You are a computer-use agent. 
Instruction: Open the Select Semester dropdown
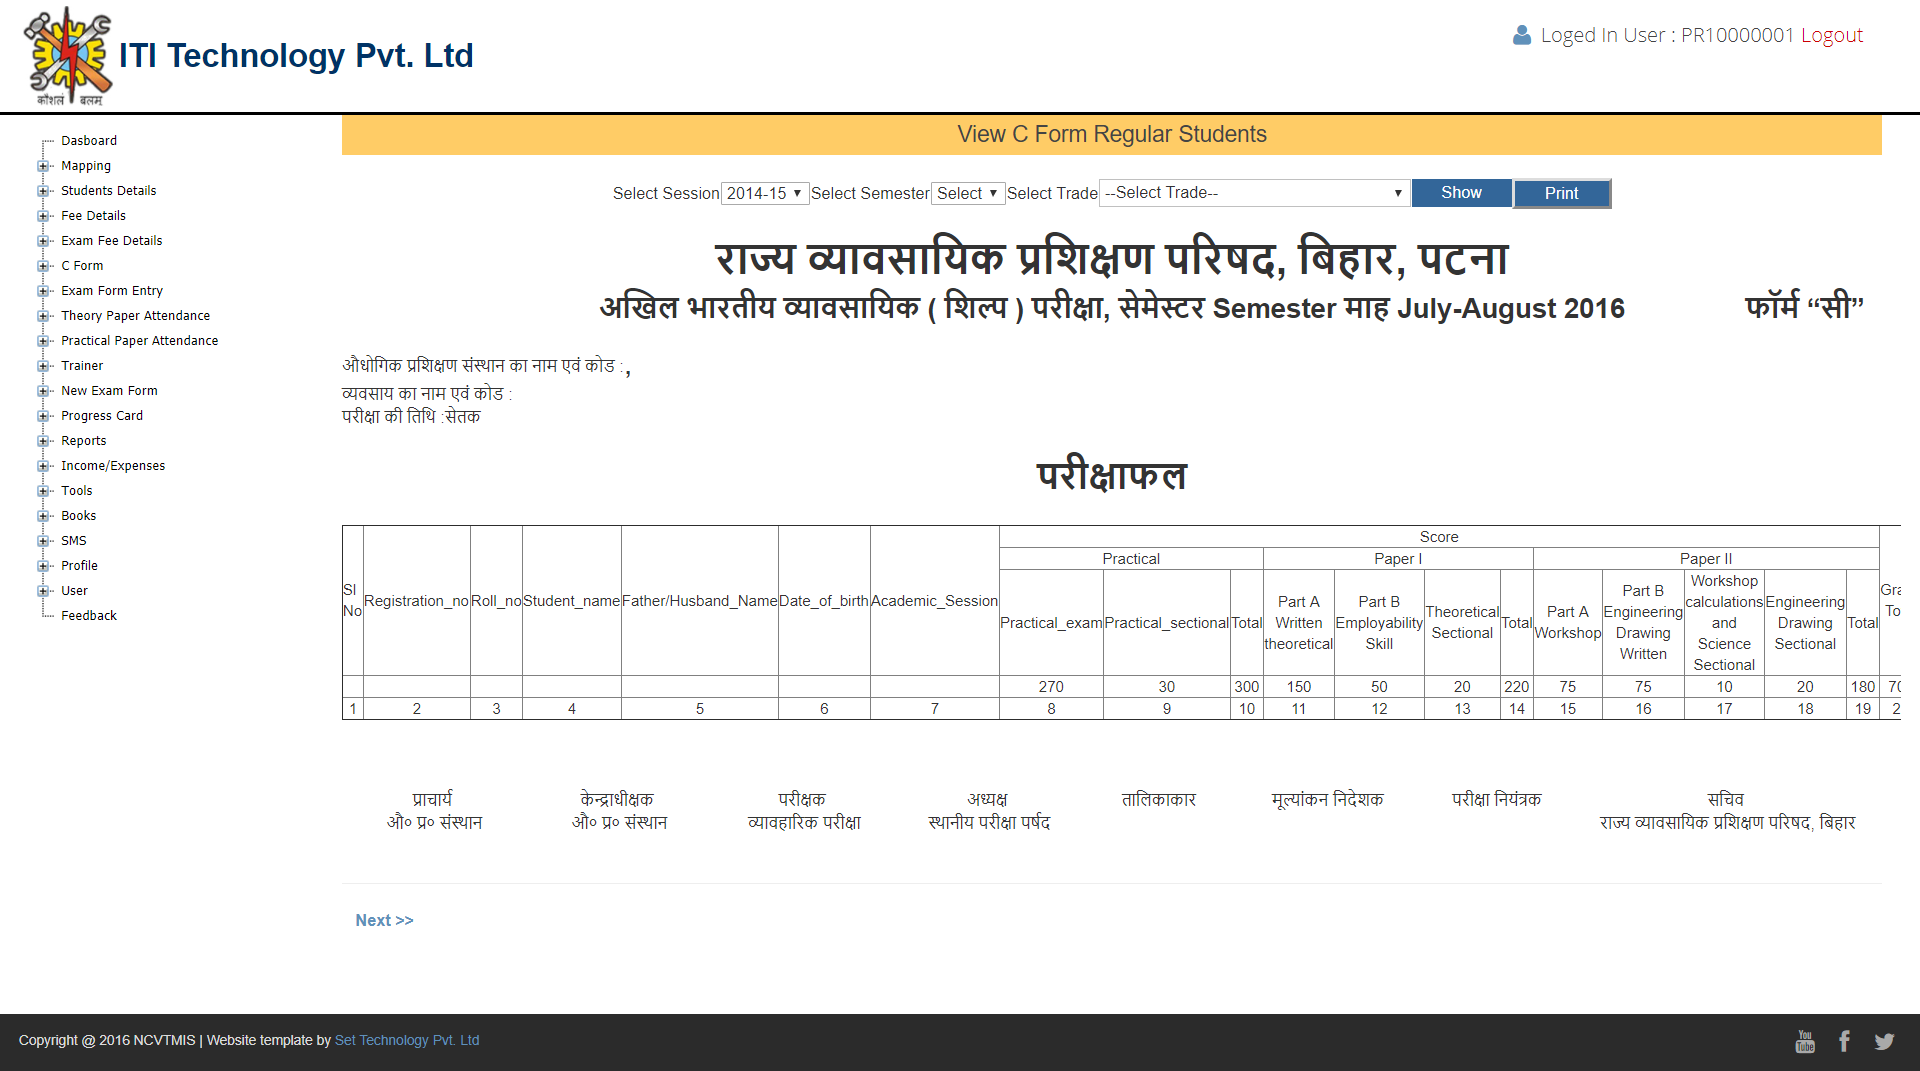coord(967,194)
